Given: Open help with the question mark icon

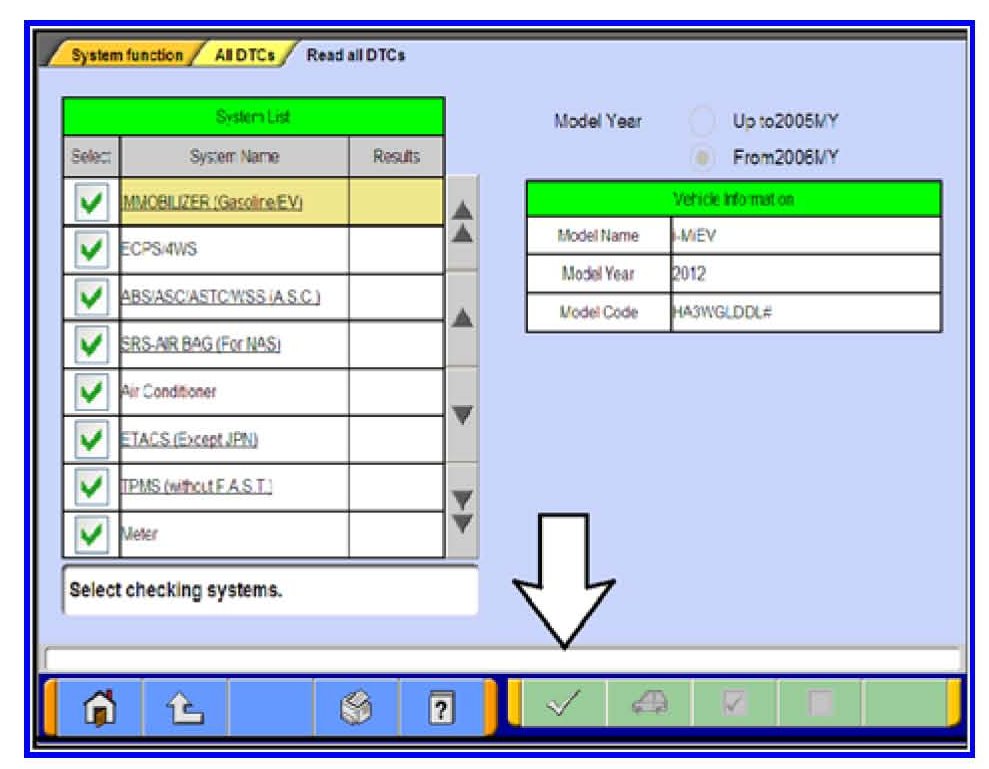Looking at the screenshot, I should (441, 707).
